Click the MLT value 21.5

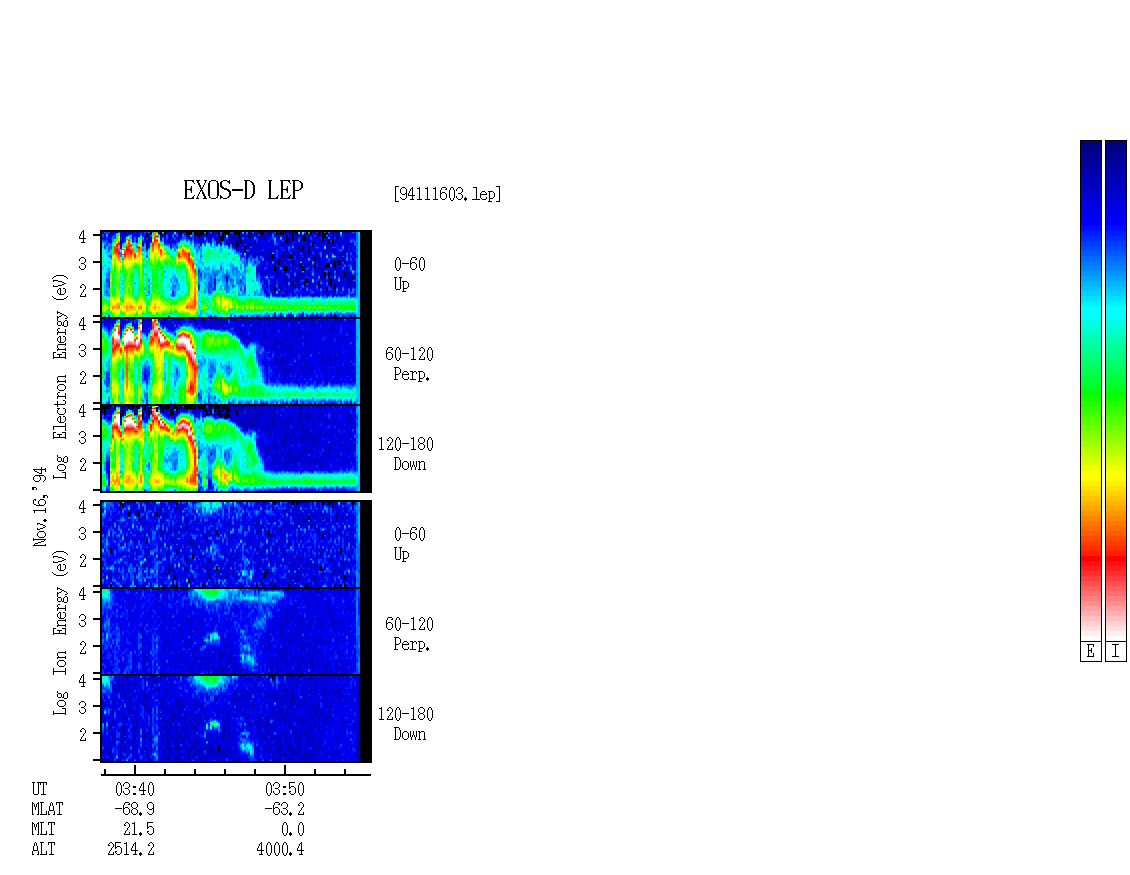(x=138, y=830)
